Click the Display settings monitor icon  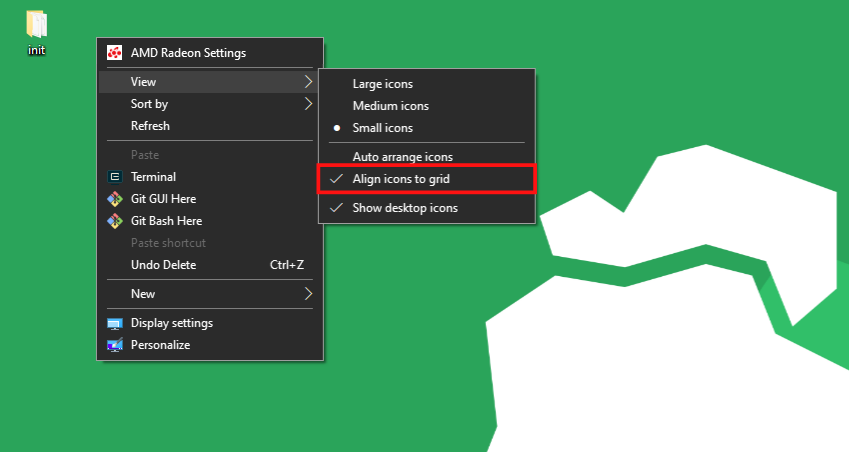pyautogui.click(x=114, y=324)
